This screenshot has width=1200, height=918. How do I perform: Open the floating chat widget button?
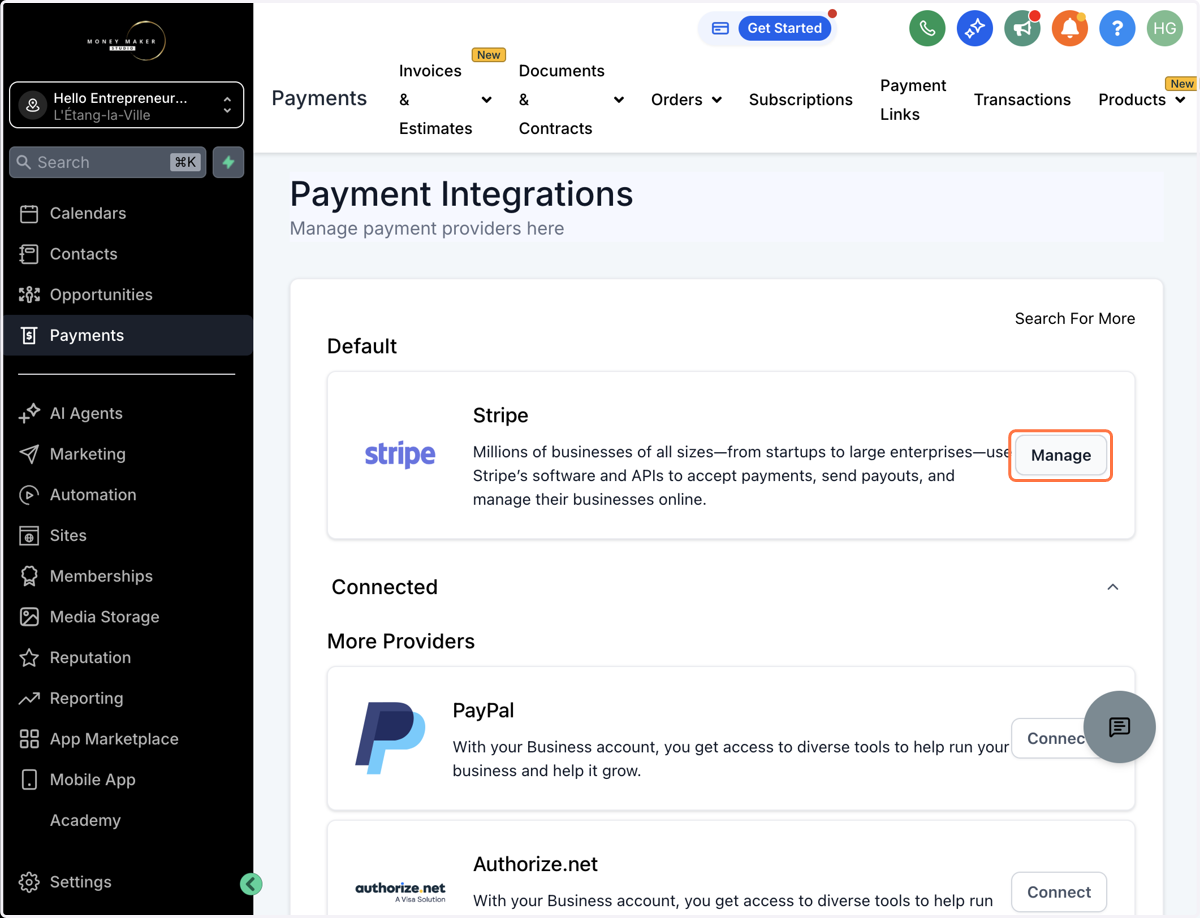coord(1119,727)
